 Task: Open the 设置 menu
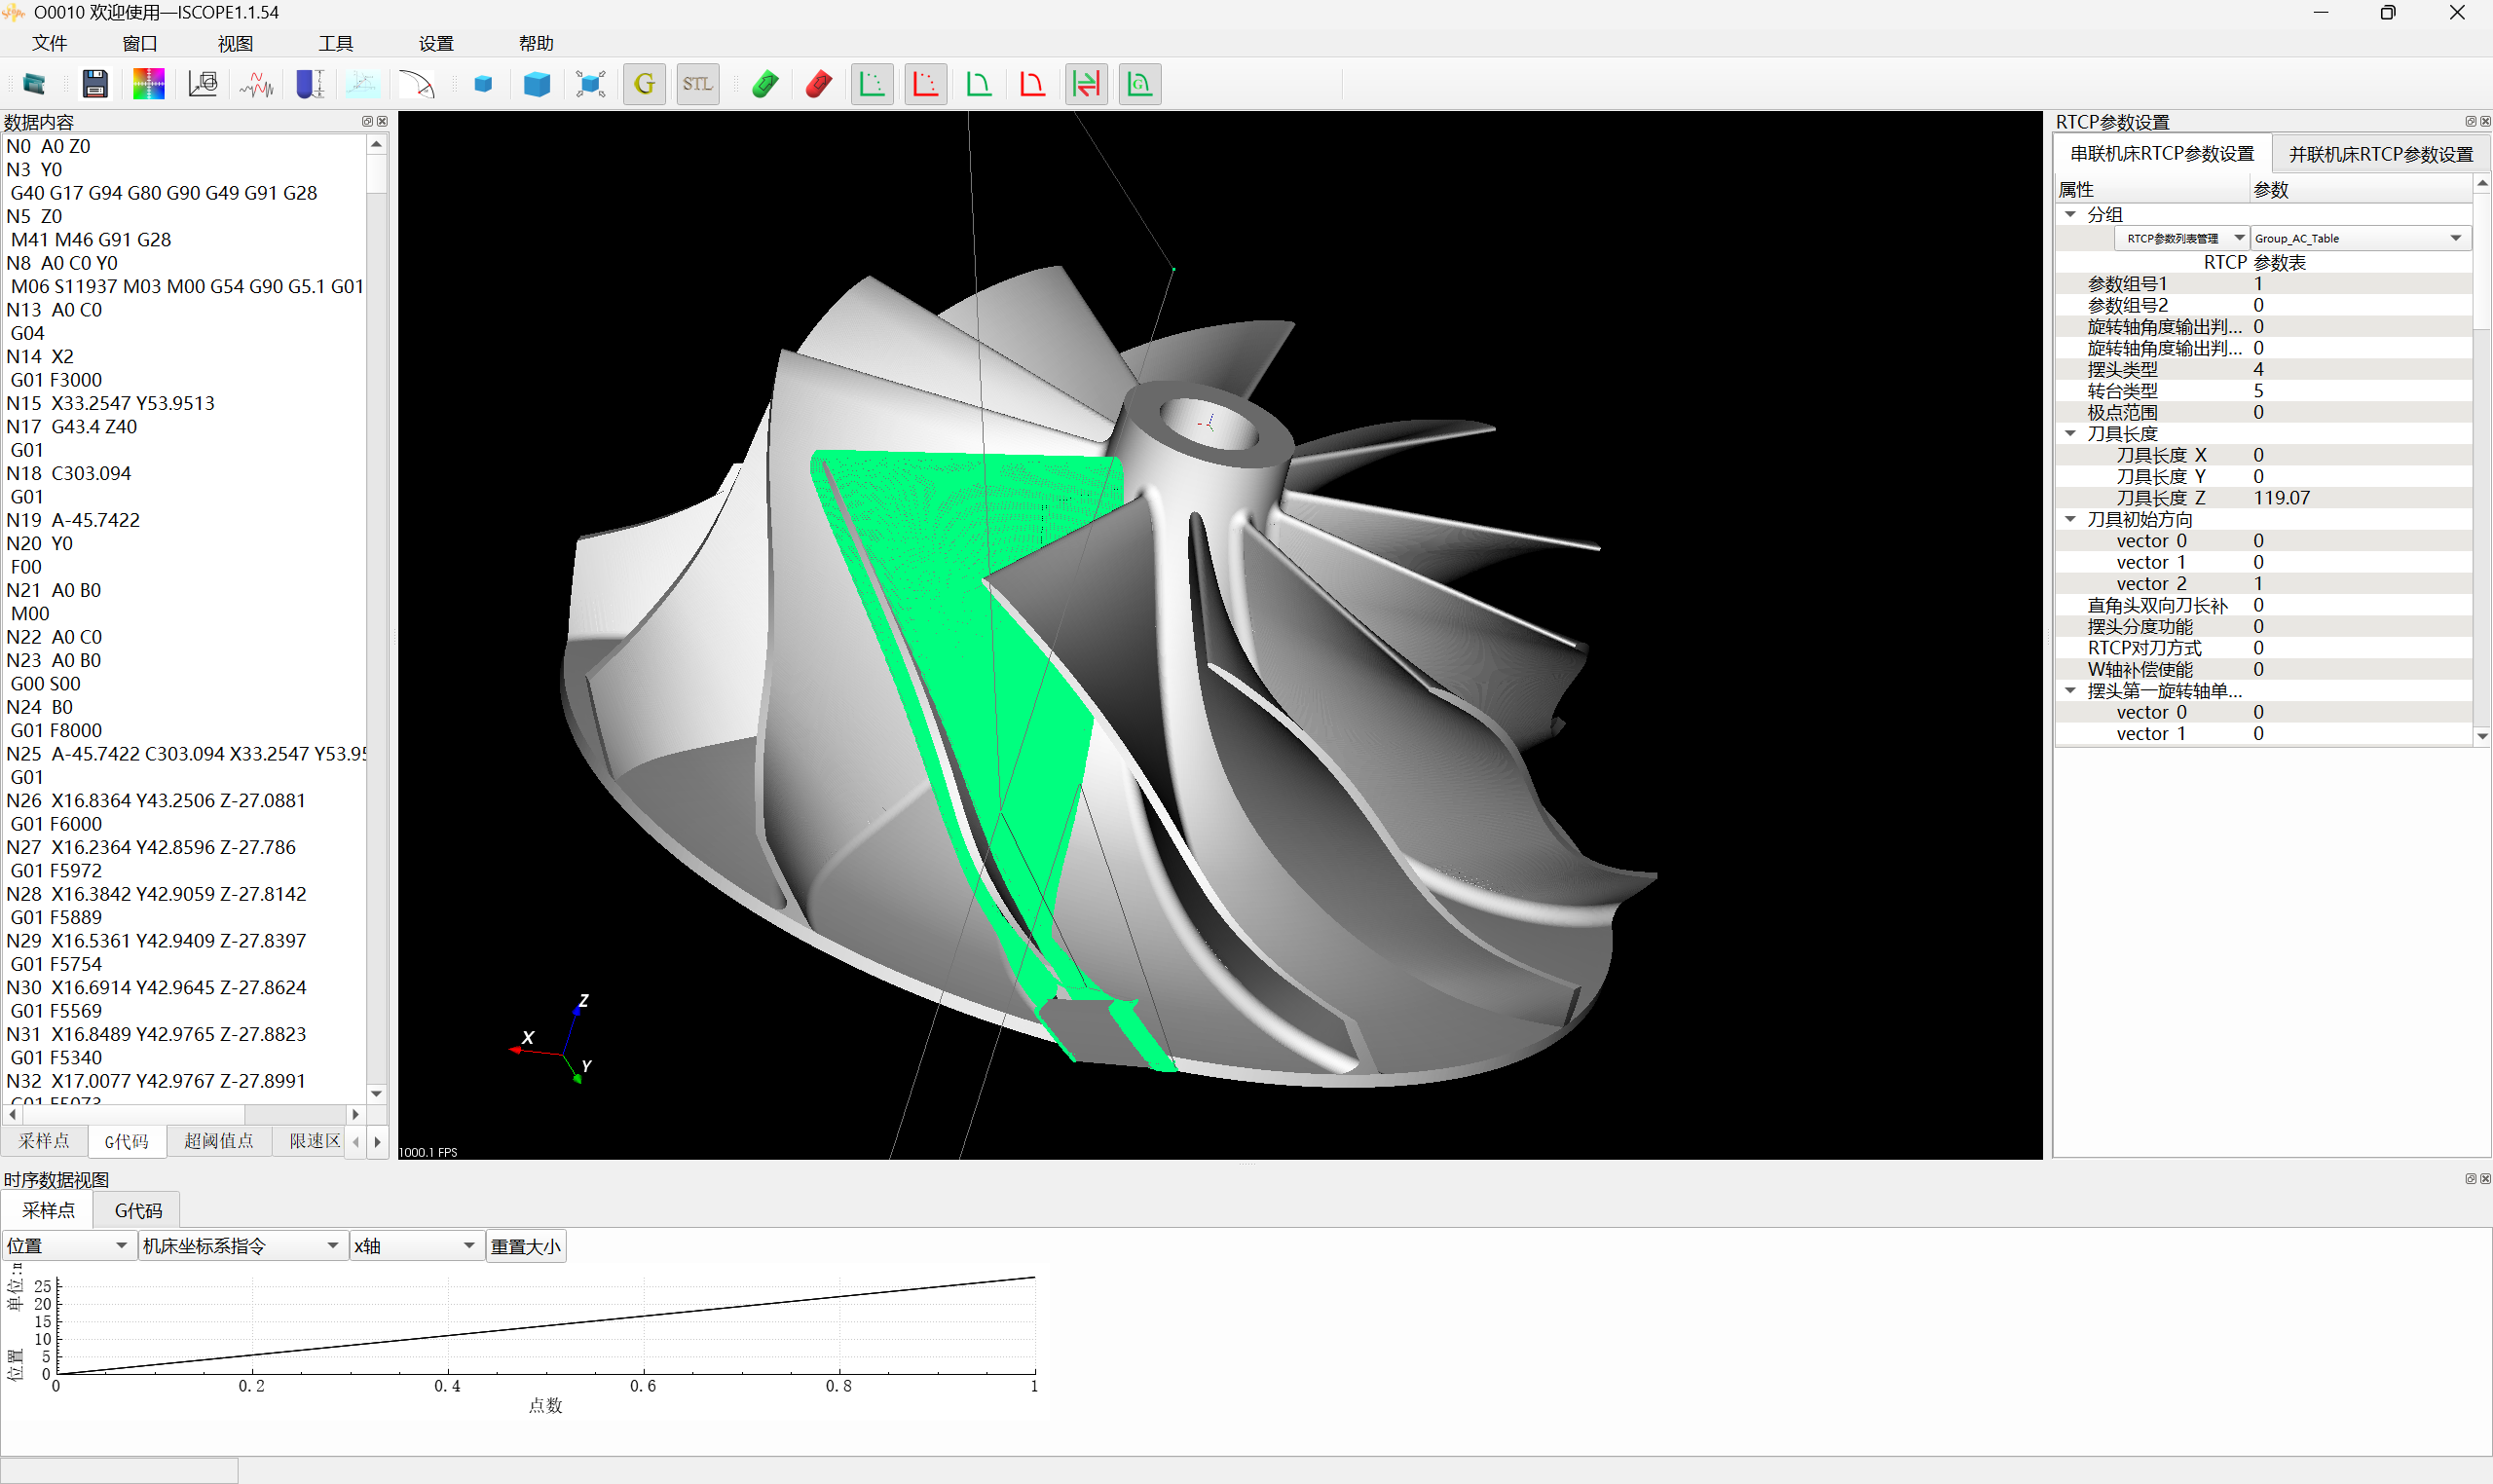pyautogui.click(x=436, y=43)
